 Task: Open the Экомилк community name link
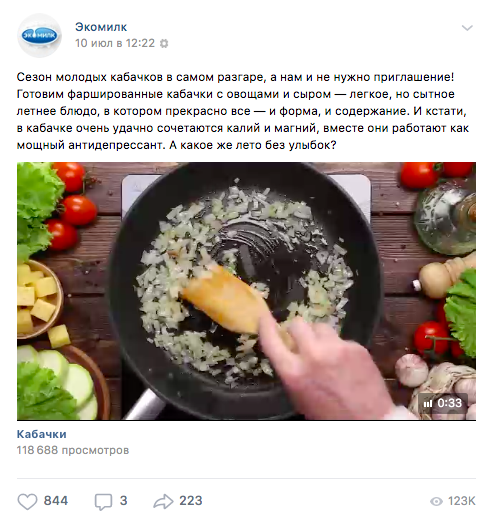click(101, 27)
